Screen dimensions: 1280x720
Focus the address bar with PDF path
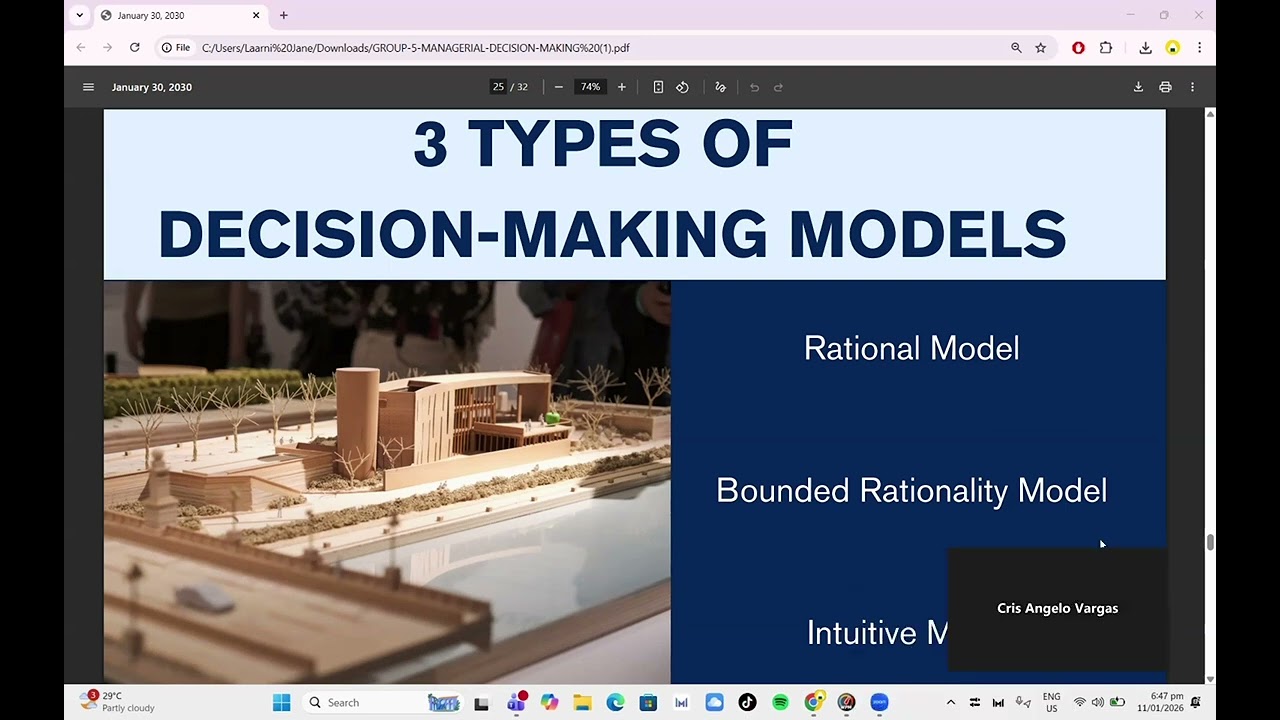[600, 47]
